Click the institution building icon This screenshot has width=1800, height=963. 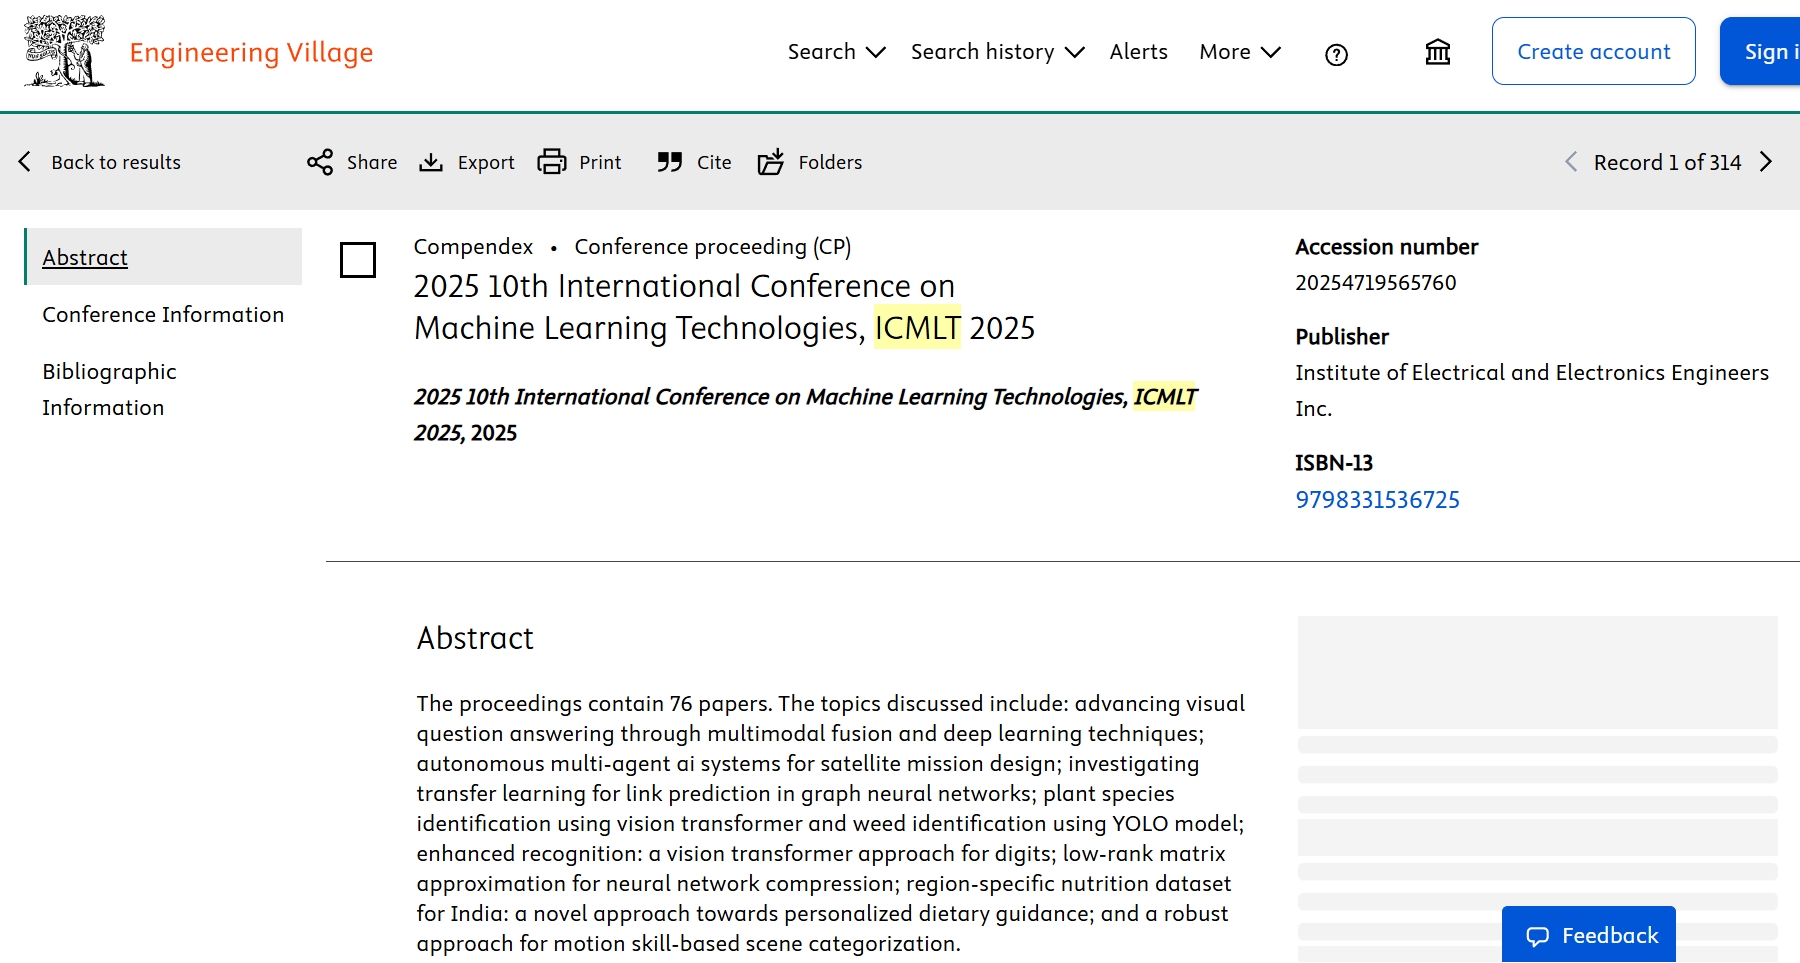coord(1437,52)
